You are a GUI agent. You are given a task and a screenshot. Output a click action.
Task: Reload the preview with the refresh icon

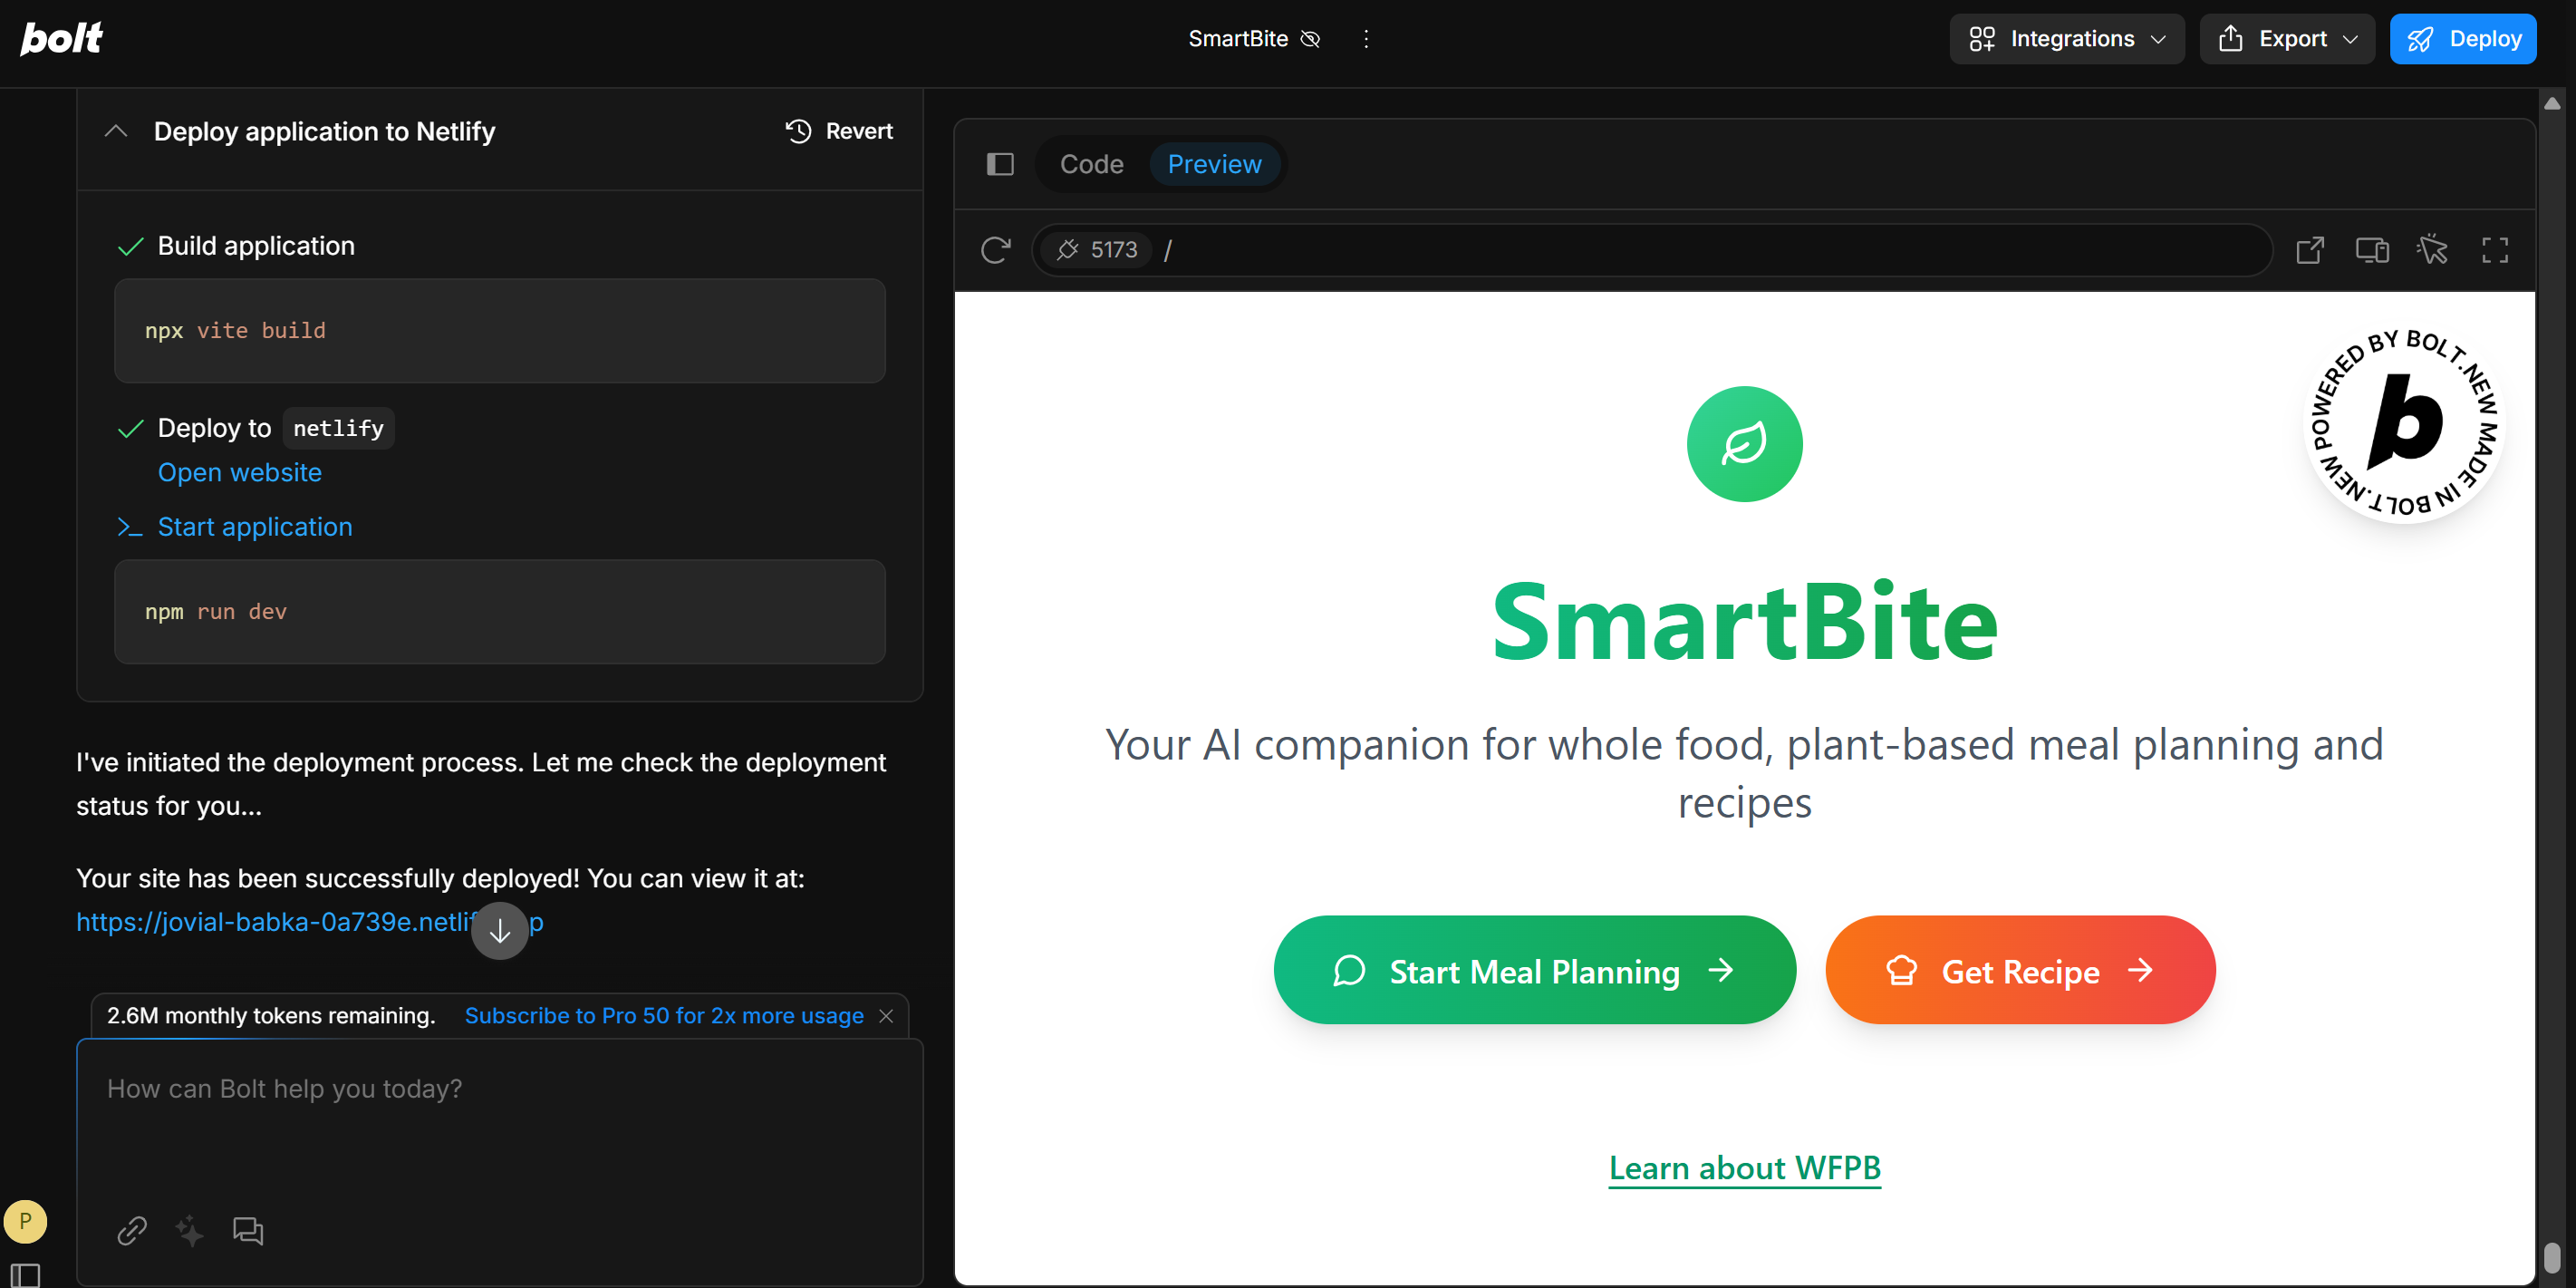[x=995, y=250]
